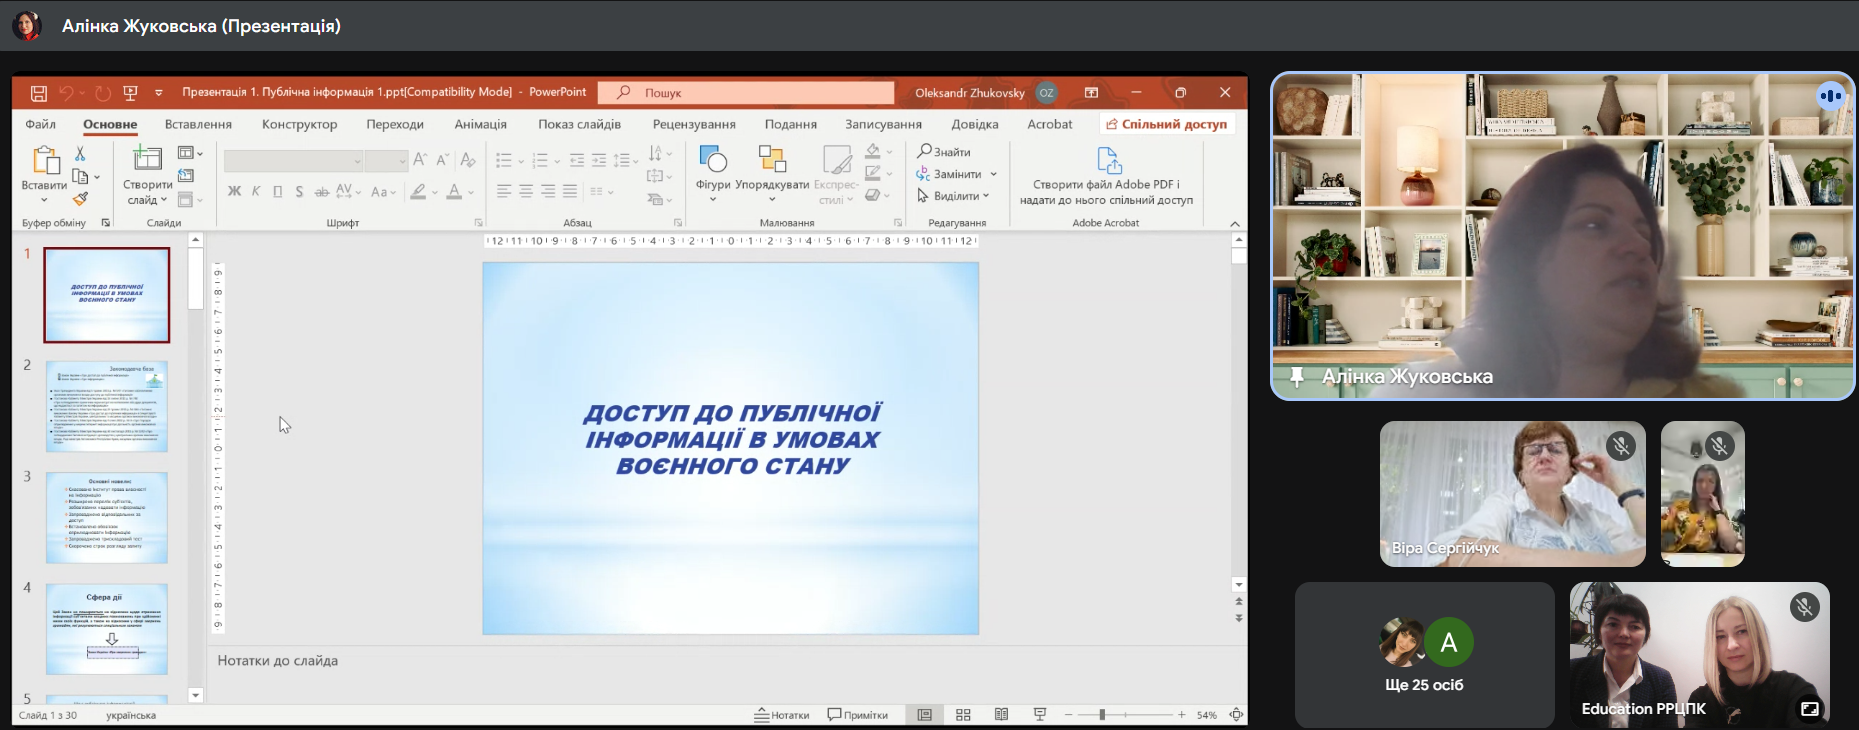The height and width of the screenshot is (730, 1859).
Task: Start slideshow from the quick access toolbar
Action: (130, 93)
